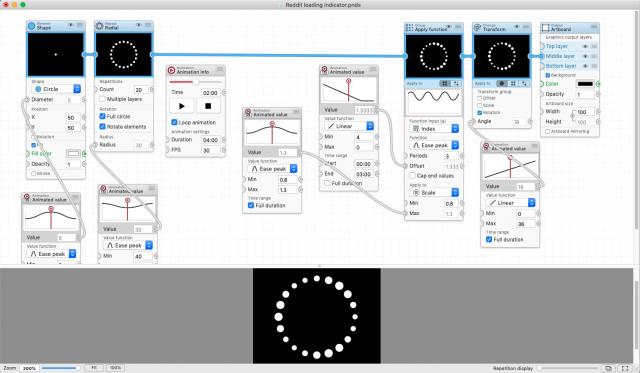
Task: Click the 100% zoom button
Action: point(116,368)
